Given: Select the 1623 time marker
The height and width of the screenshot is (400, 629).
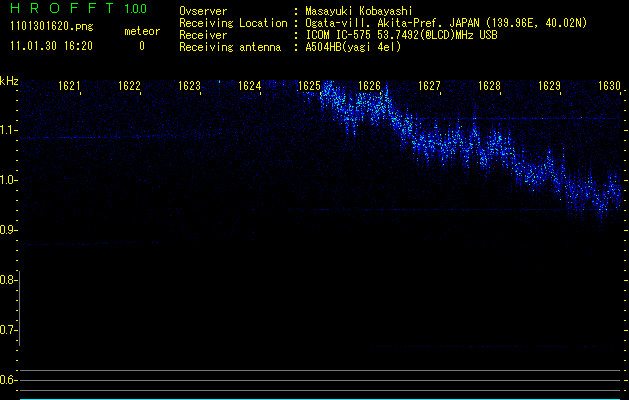Looking at the screenshot, I should coord(189,86).
